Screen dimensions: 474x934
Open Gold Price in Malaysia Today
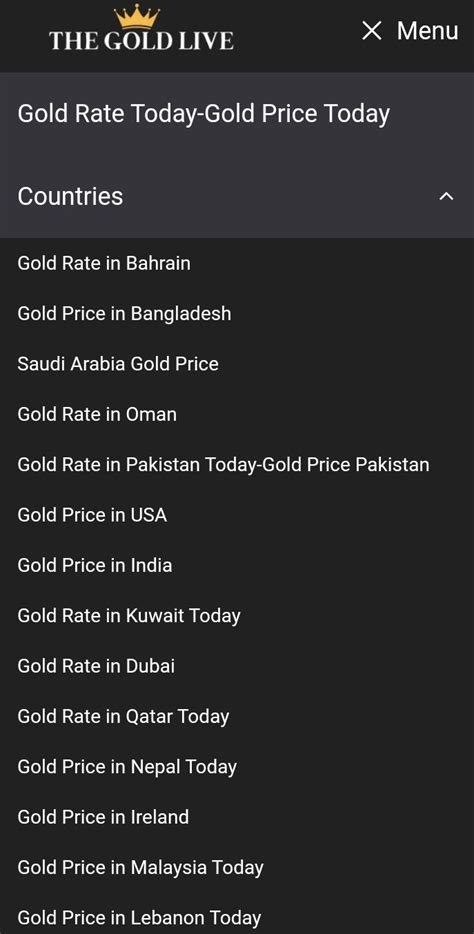pos(141,867)
